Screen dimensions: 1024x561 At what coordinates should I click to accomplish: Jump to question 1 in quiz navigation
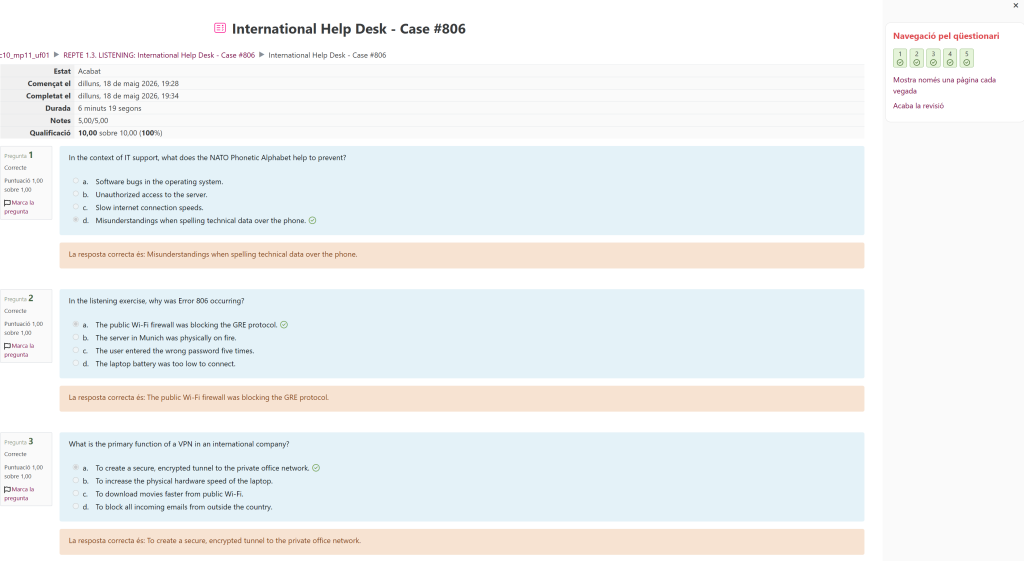900,58
